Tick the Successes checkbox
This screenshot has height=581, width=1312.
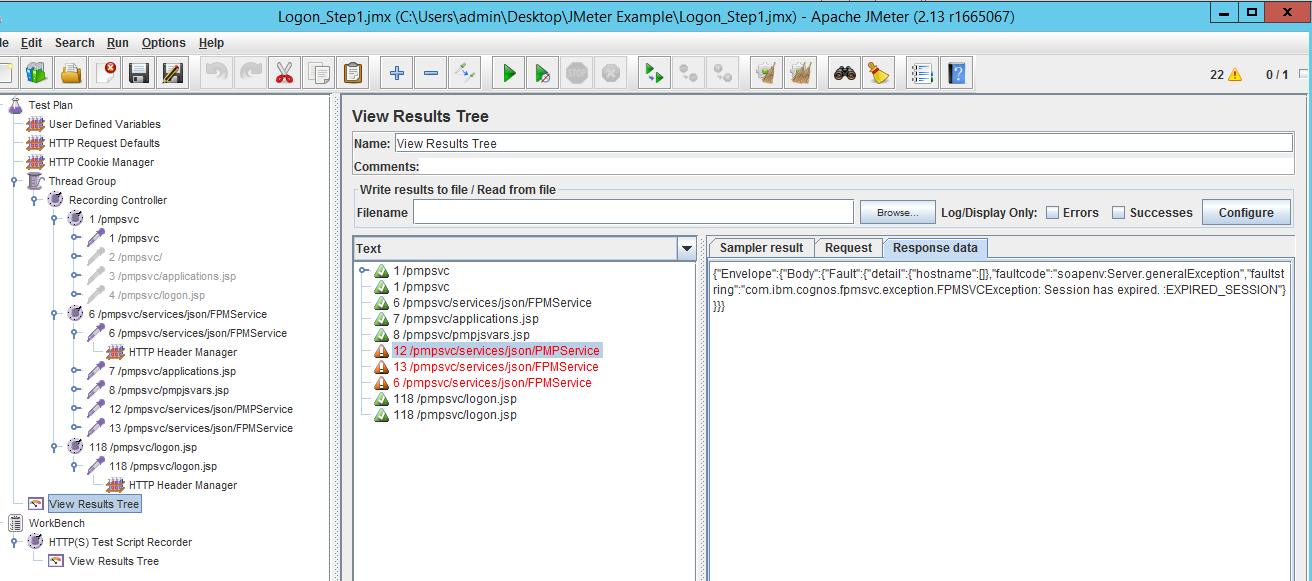[1119, 212]
